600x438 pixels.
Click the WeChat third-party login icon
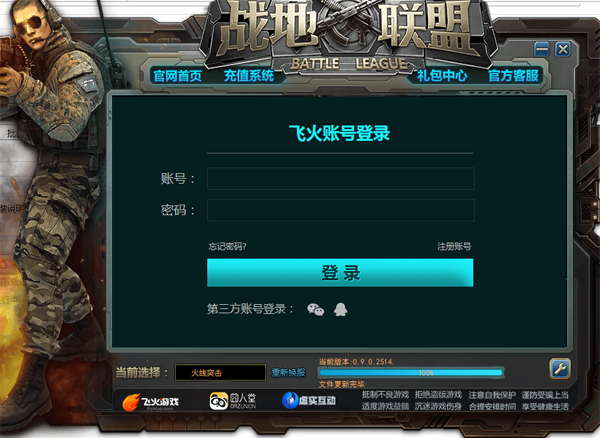coord(315,309)
